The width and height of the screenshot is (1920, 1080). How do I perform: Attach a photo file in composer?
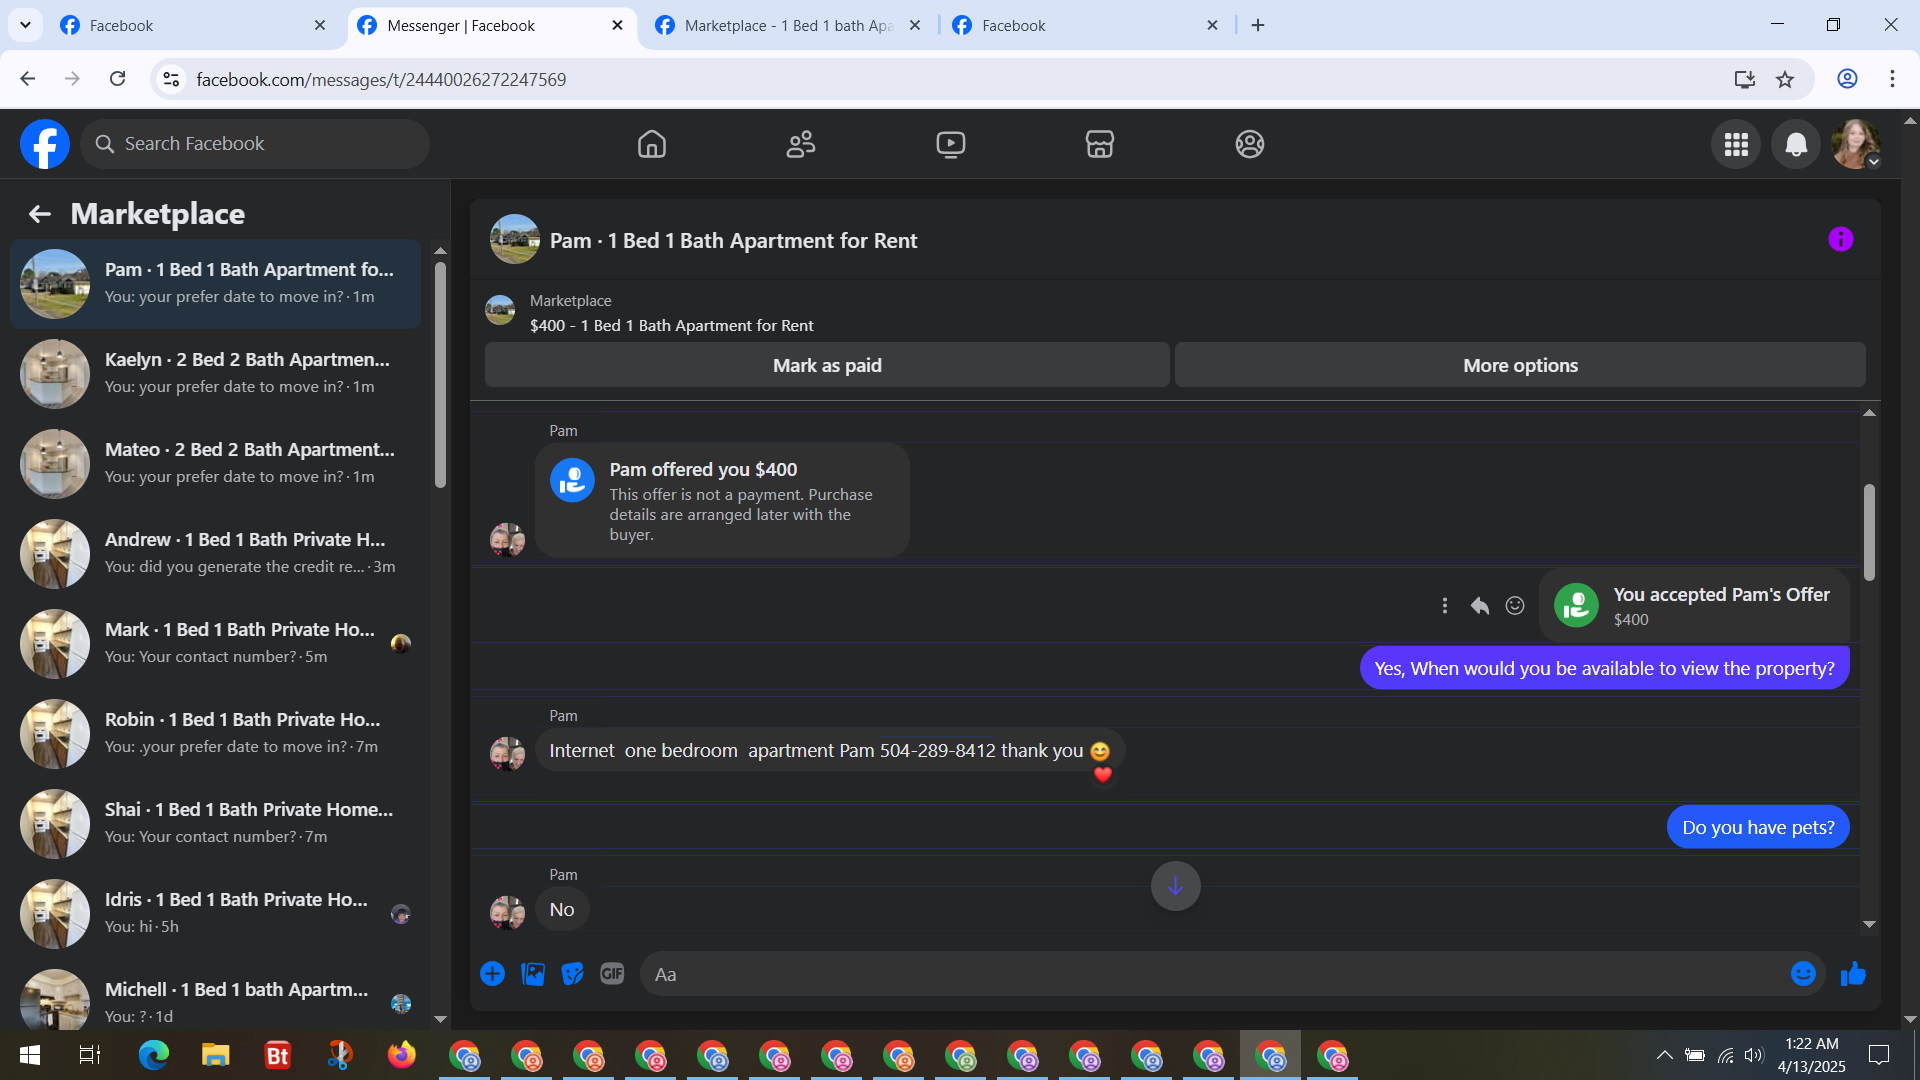click(533, 974)
